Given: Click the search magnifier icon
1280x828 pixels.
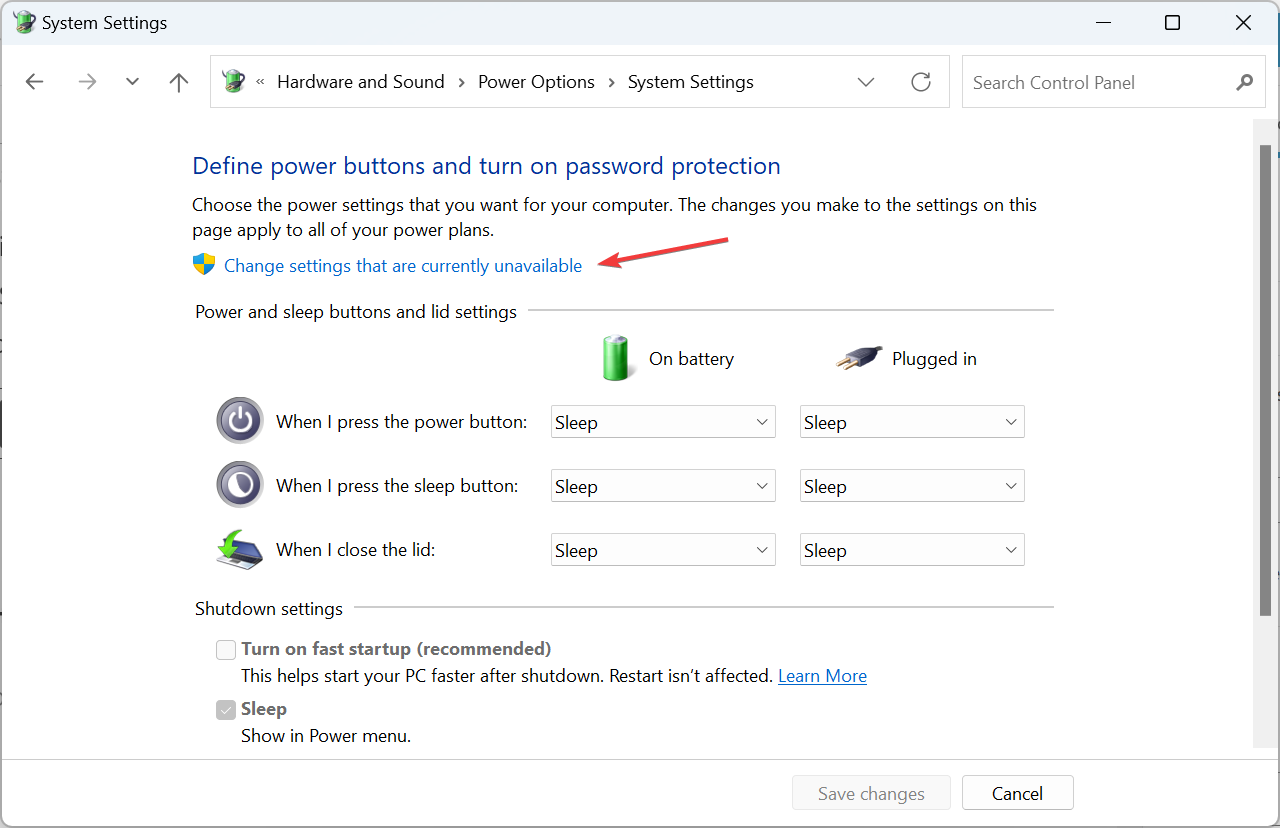Looking at the screenshot, I should coord(1244,82).
